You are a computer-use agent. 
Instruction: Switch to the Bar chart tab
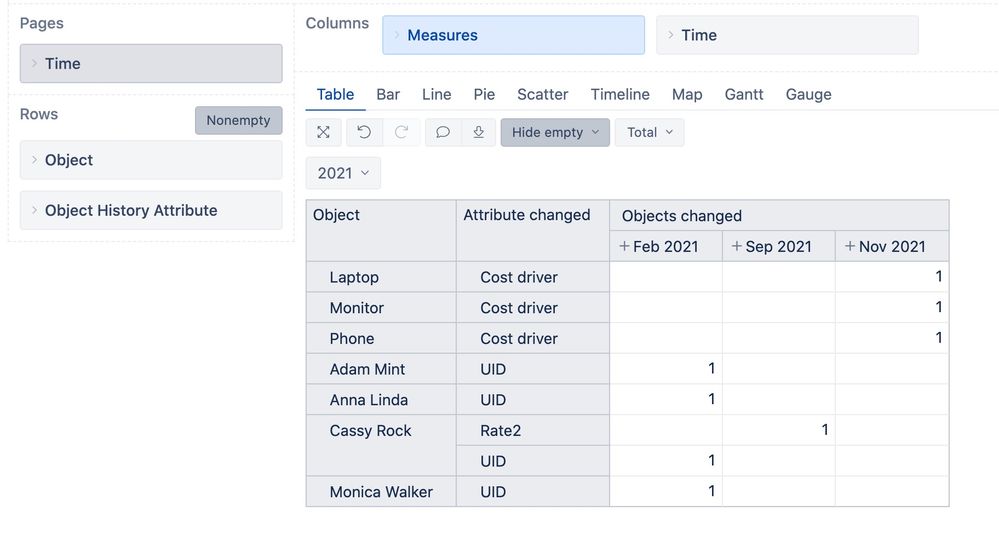(388, 94)
